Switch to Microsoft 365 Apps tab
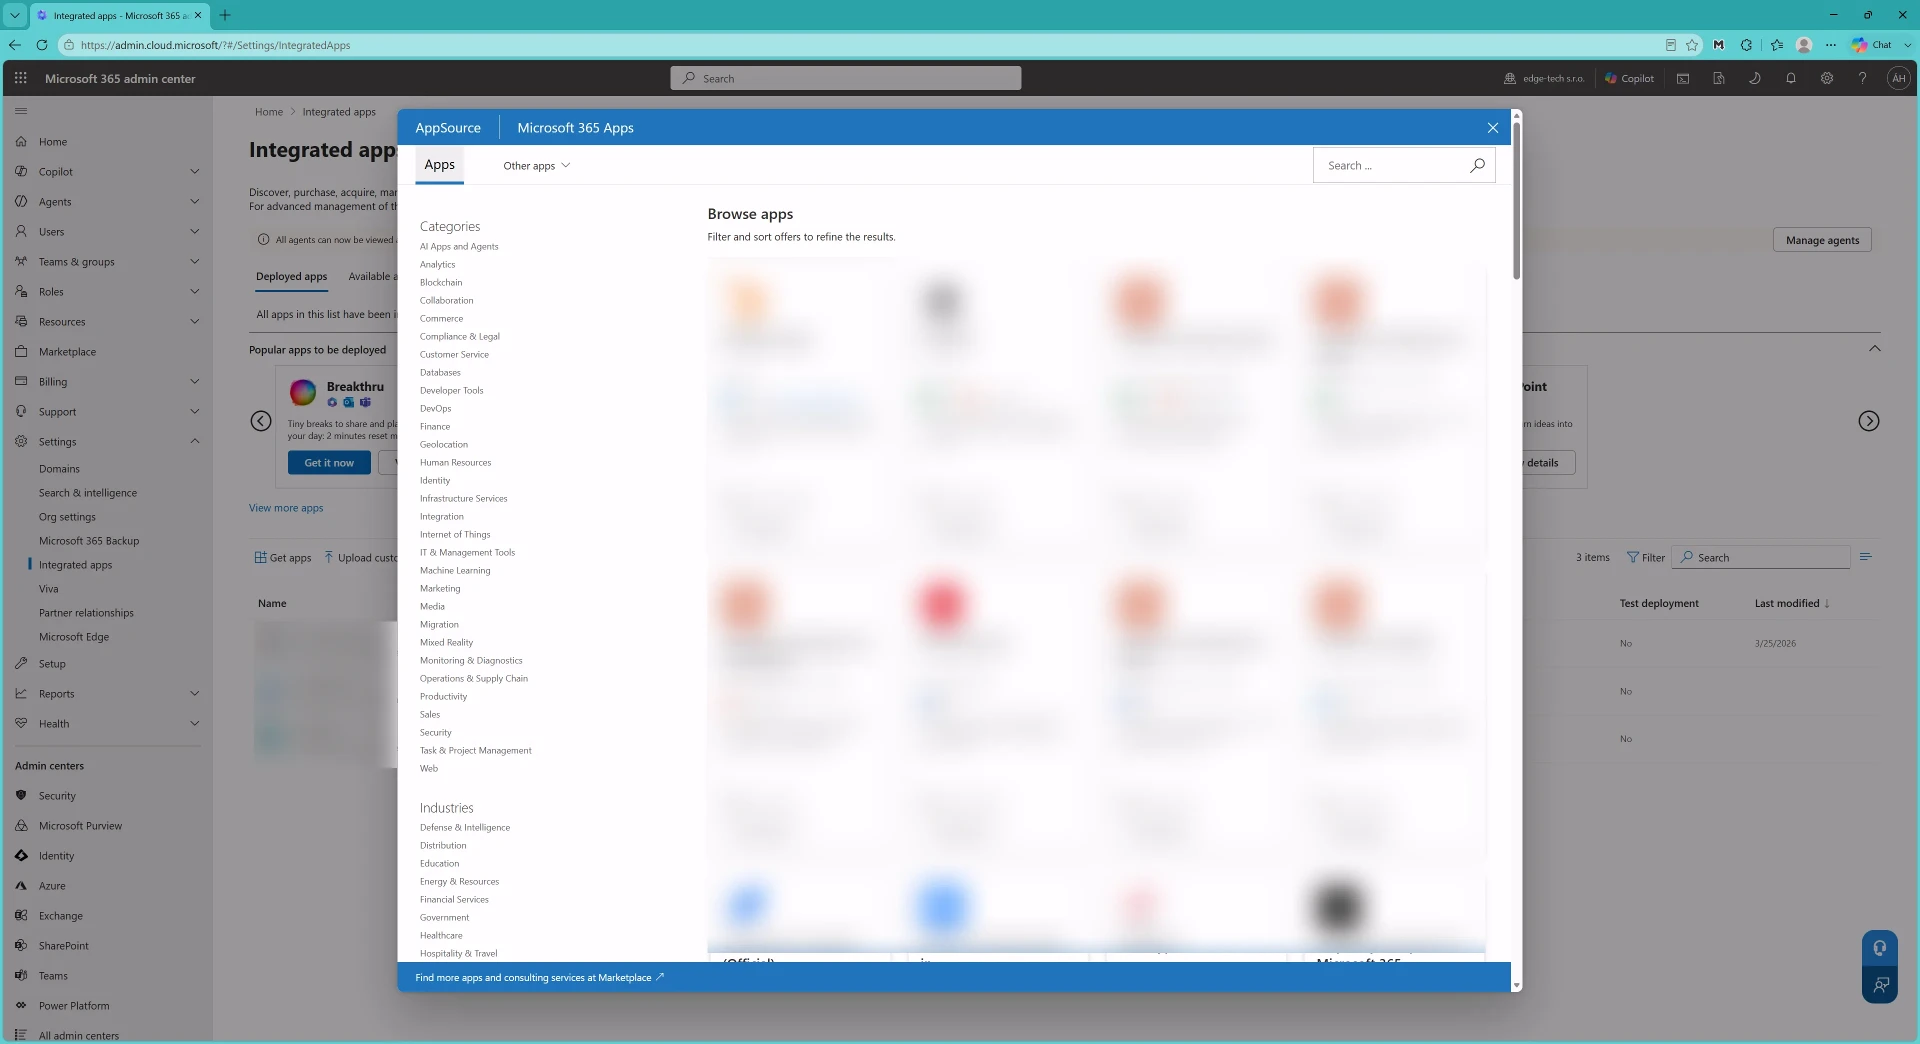 tap(575, 128)
